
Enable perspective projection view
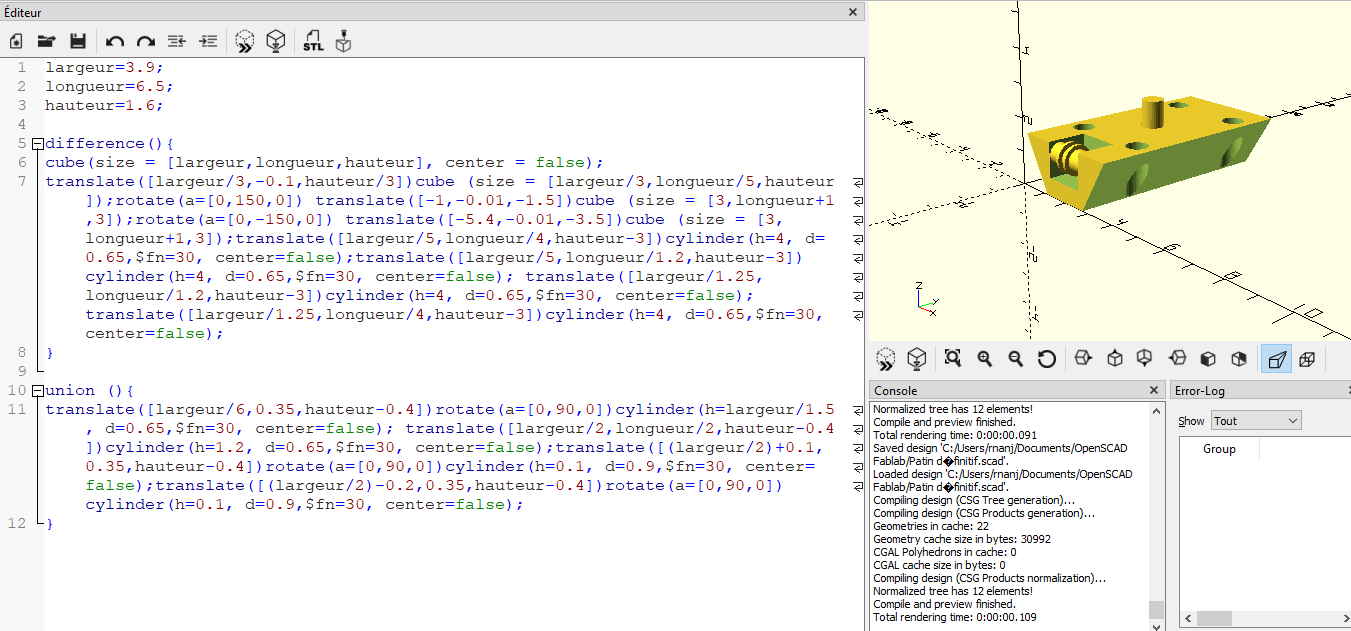pyautogui.click(x=1276, y=359)
